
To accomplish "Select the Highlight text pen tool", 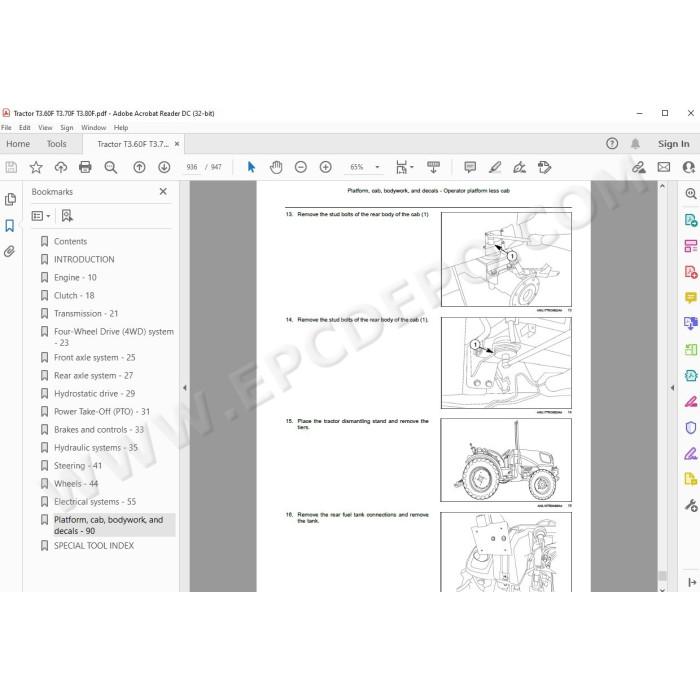I will tap(495, 167).
